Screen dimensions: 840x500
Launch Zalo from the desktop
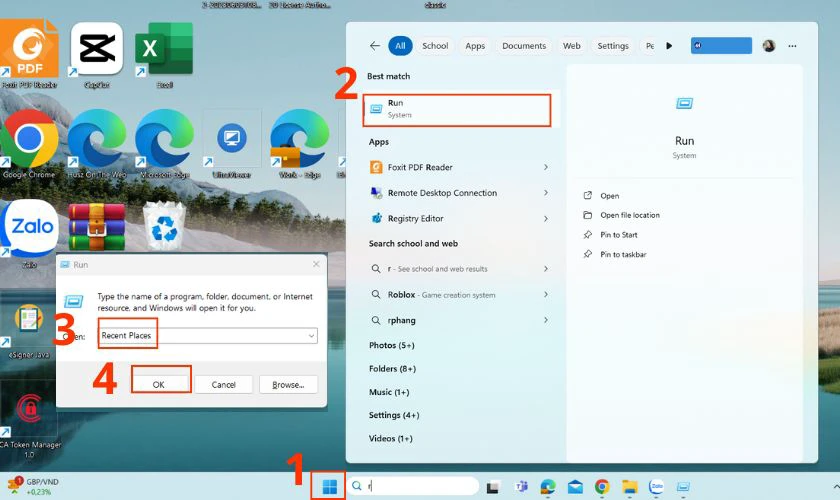[x=30, y=228]
